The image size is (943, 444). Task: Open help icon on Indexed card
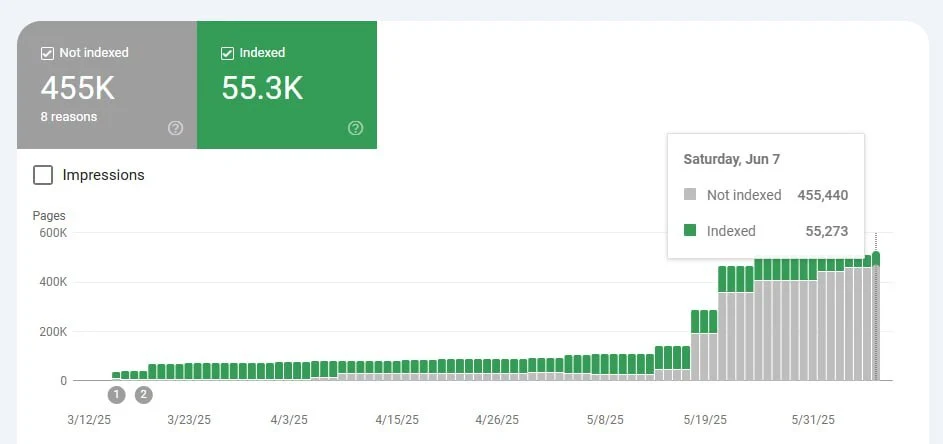(x=355, y=128)
